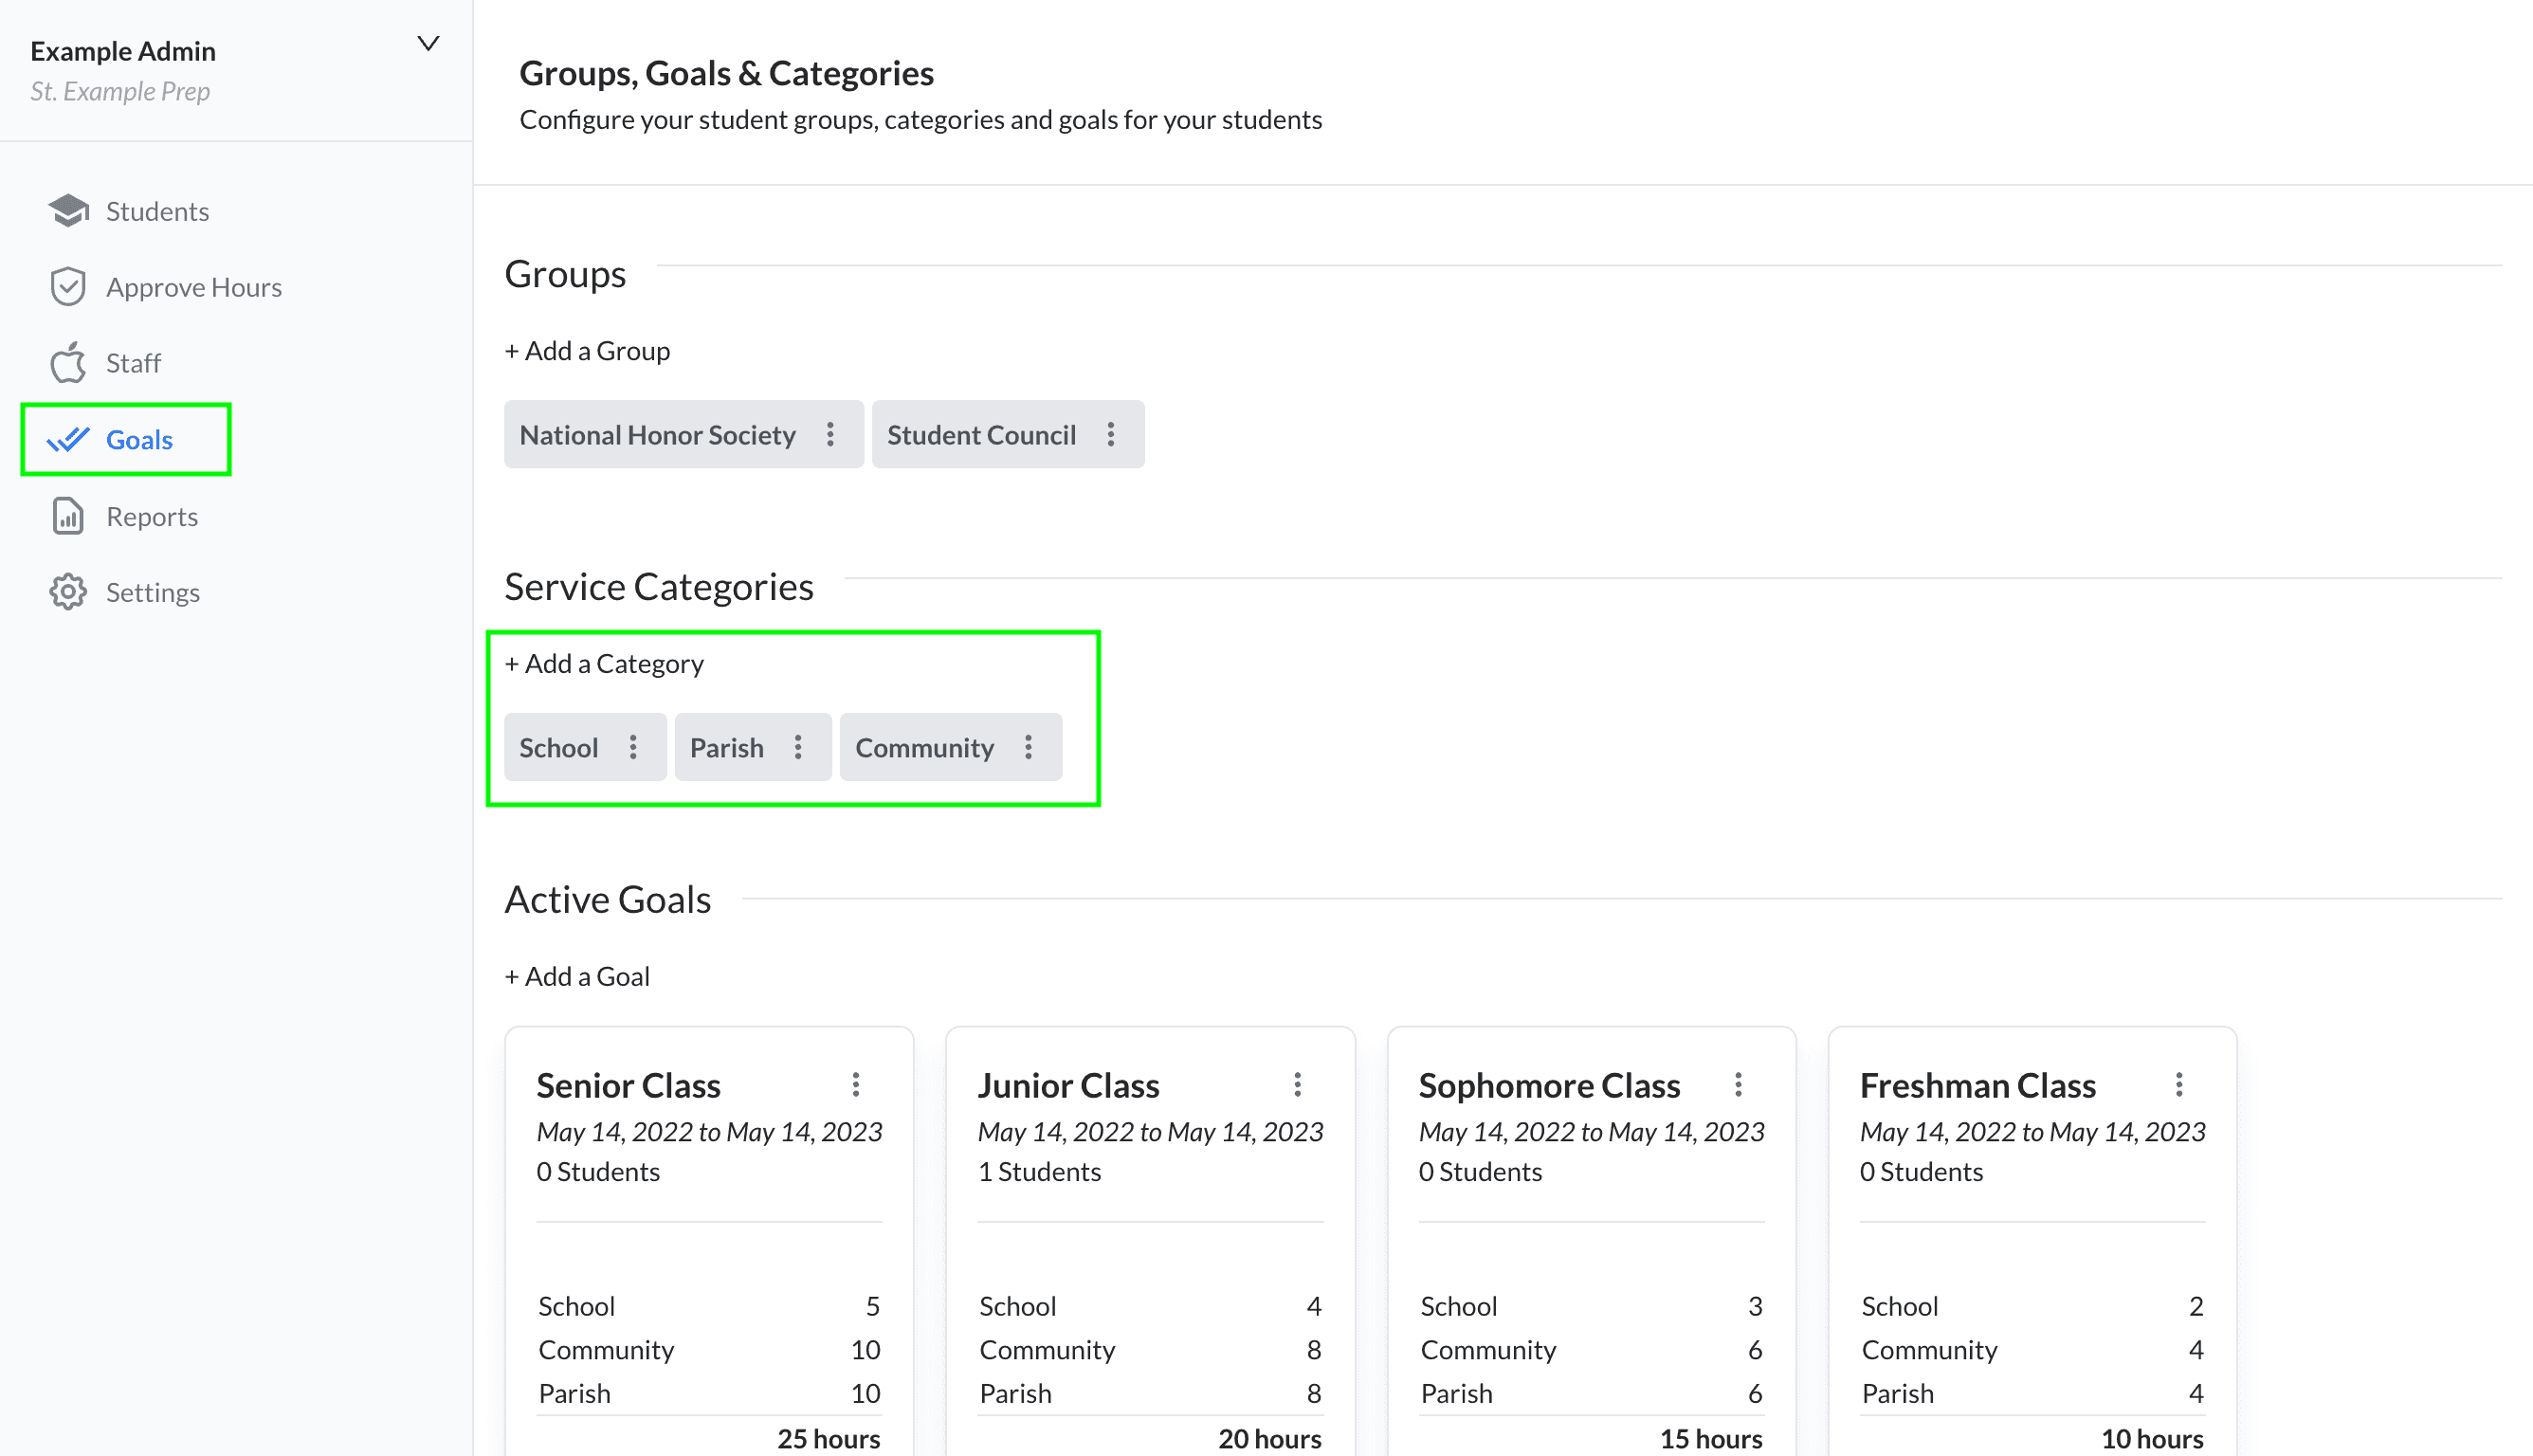Screen dimensions: 2533x1456
Task: Click "1 Students" on Junior Class card
Action: coord(1039,1171)
